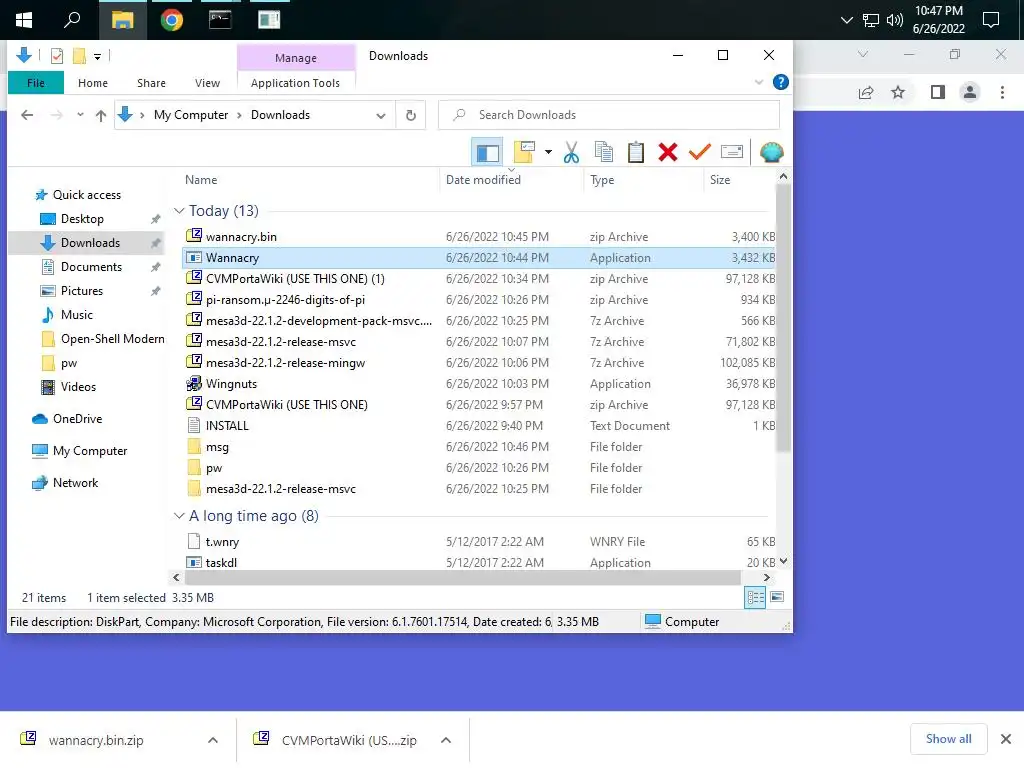Click the orange checkmark Properties icon
1024x768 pixels.
(x=699, y=152)
